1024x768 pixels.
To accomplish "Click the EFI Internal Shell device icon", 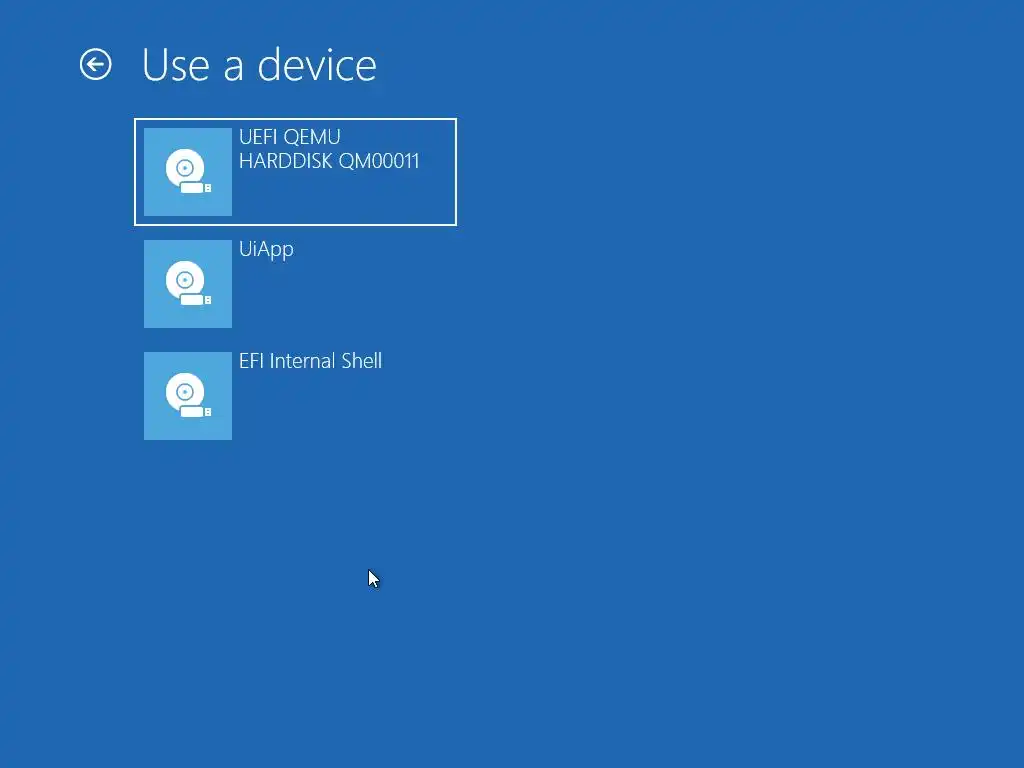I will (188, 396).
